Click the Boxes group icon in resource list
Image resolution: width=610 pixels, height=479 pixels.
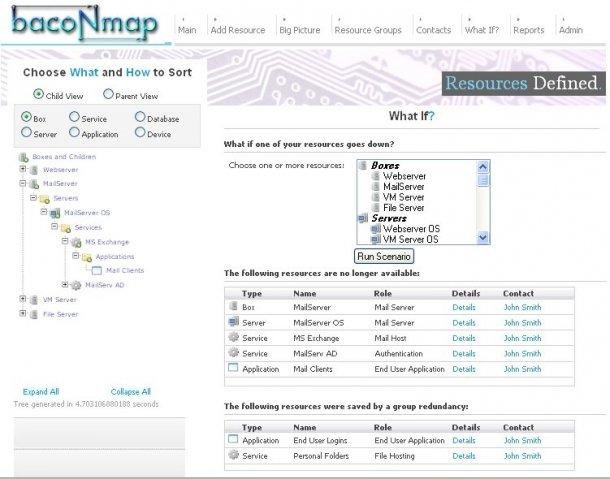pyautogui.click(x=363, y=165)
